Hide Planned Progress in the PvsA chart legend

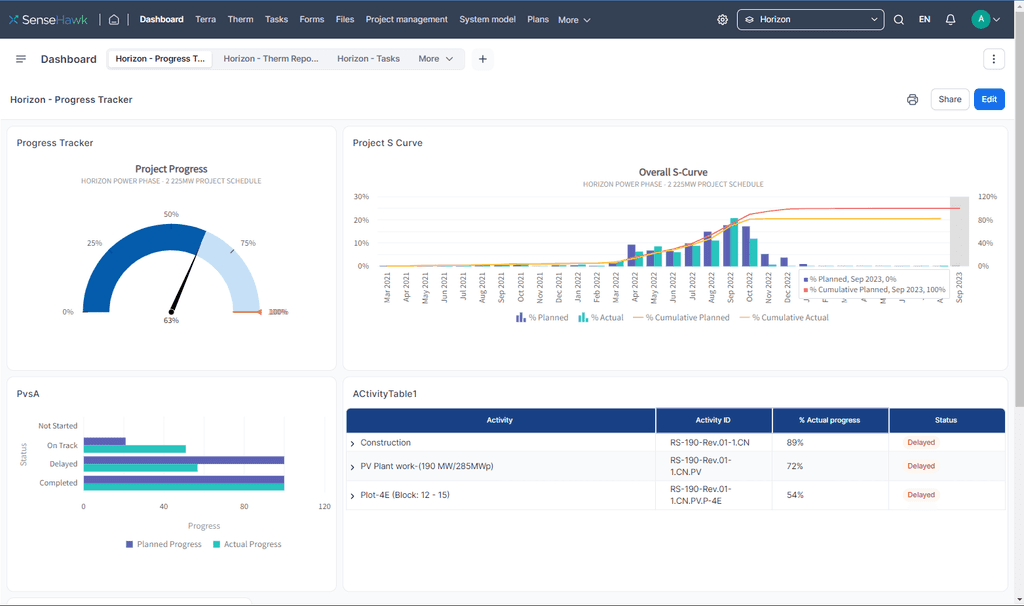point(163,544)
